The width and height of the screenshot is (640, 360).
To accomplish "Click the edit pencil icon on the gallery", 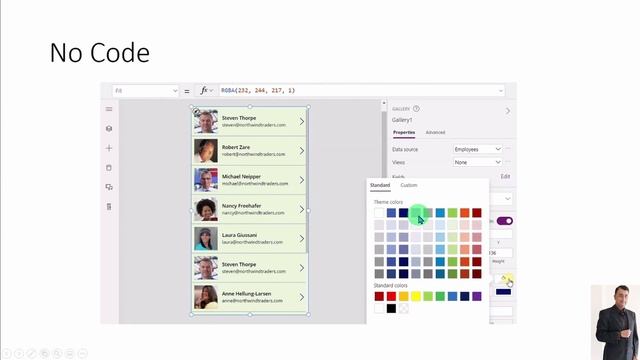I will (x=196, y=111).
